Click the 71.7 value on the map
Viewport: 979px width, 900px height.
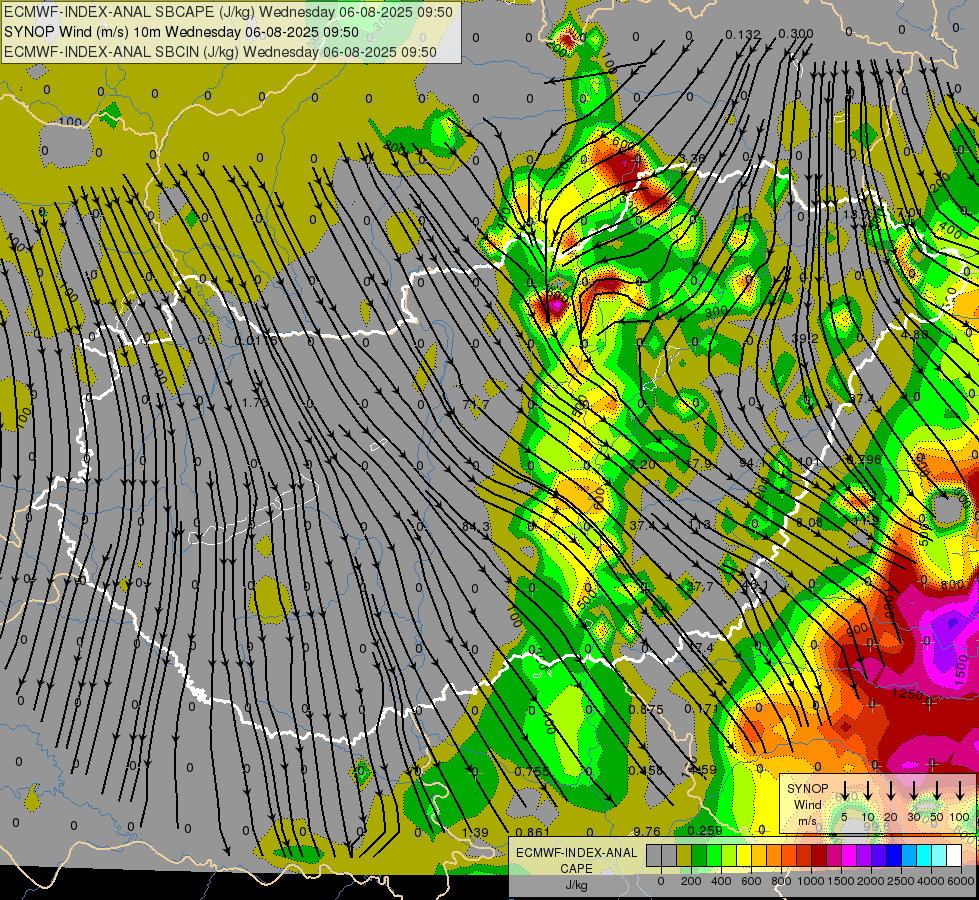[476, 405]
